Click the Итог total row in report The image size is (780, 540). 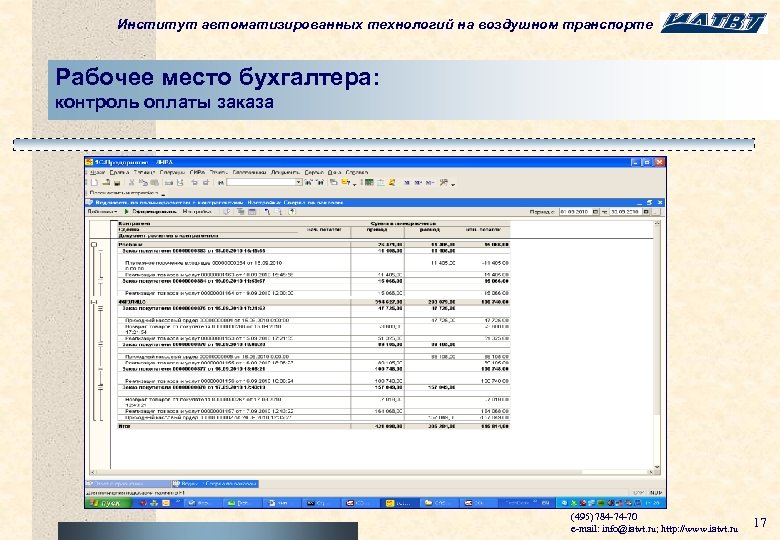(x=313, y=426)
